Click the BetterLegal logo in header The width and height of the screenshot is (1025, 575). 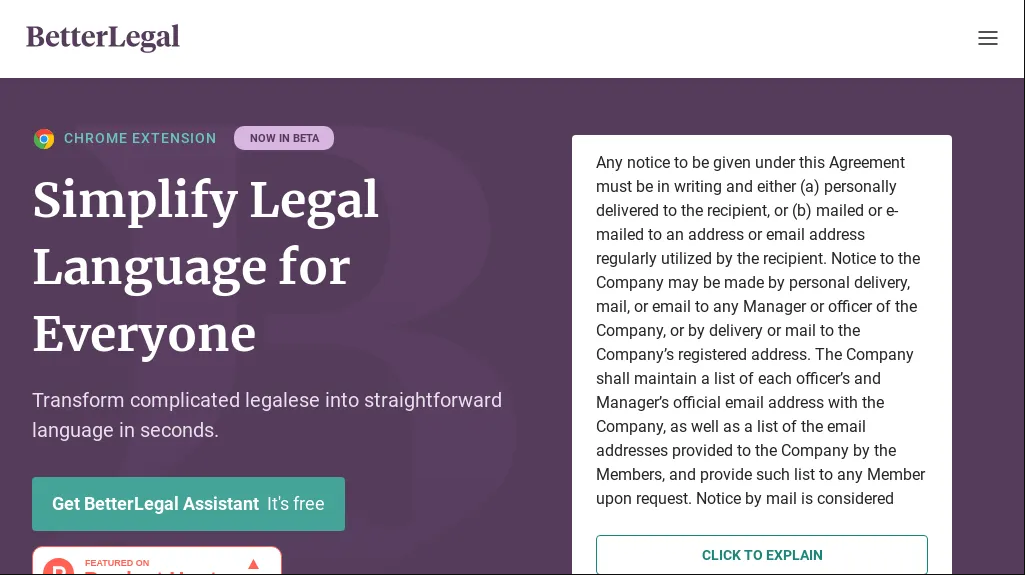(x=103, y=38)
